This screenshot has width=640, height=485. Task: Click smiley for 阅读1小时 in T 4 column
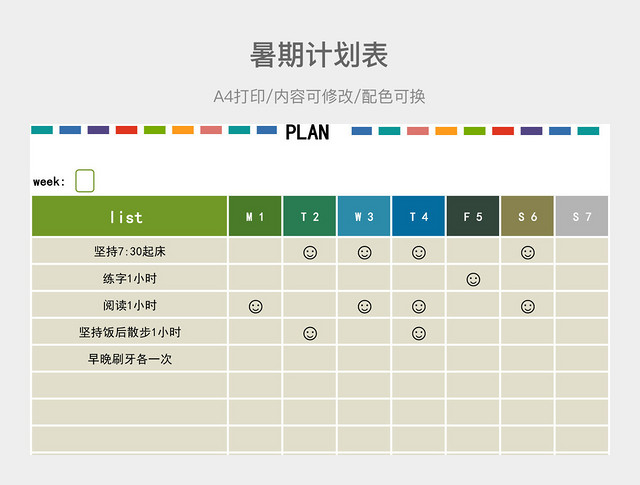pos(419,306)
